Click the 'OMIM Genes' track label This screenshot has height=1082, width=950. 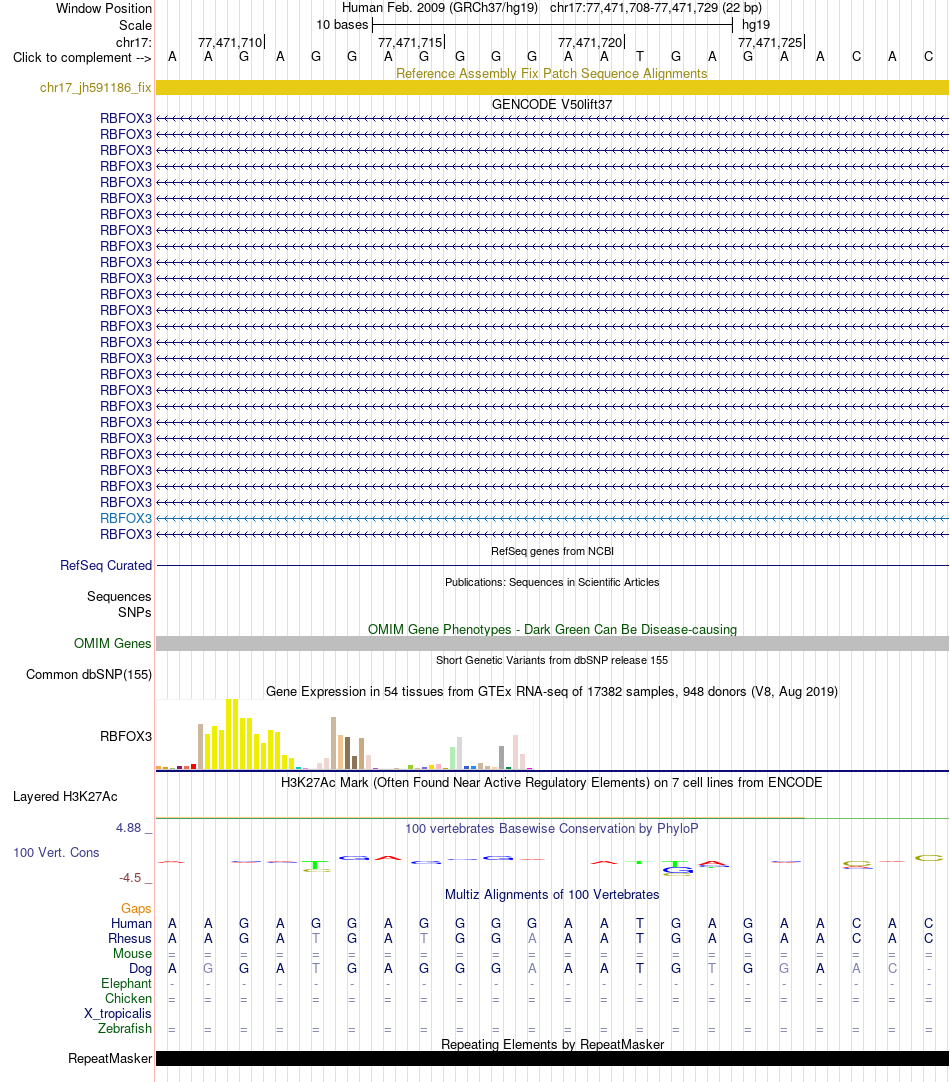point(112,643)
